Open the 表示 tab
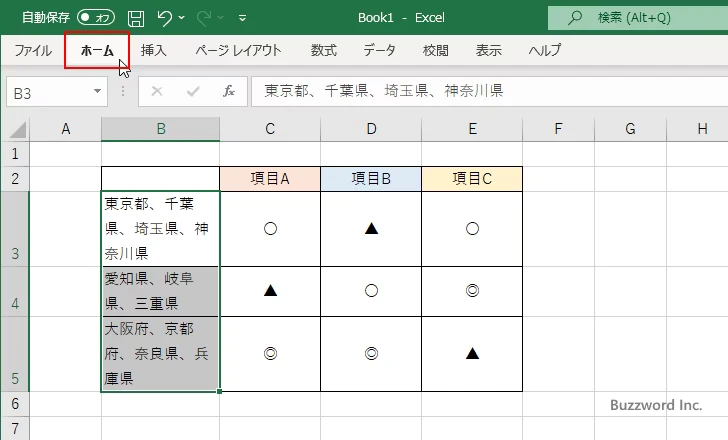The width and height of the screenshot is (728, 440). 488,50
